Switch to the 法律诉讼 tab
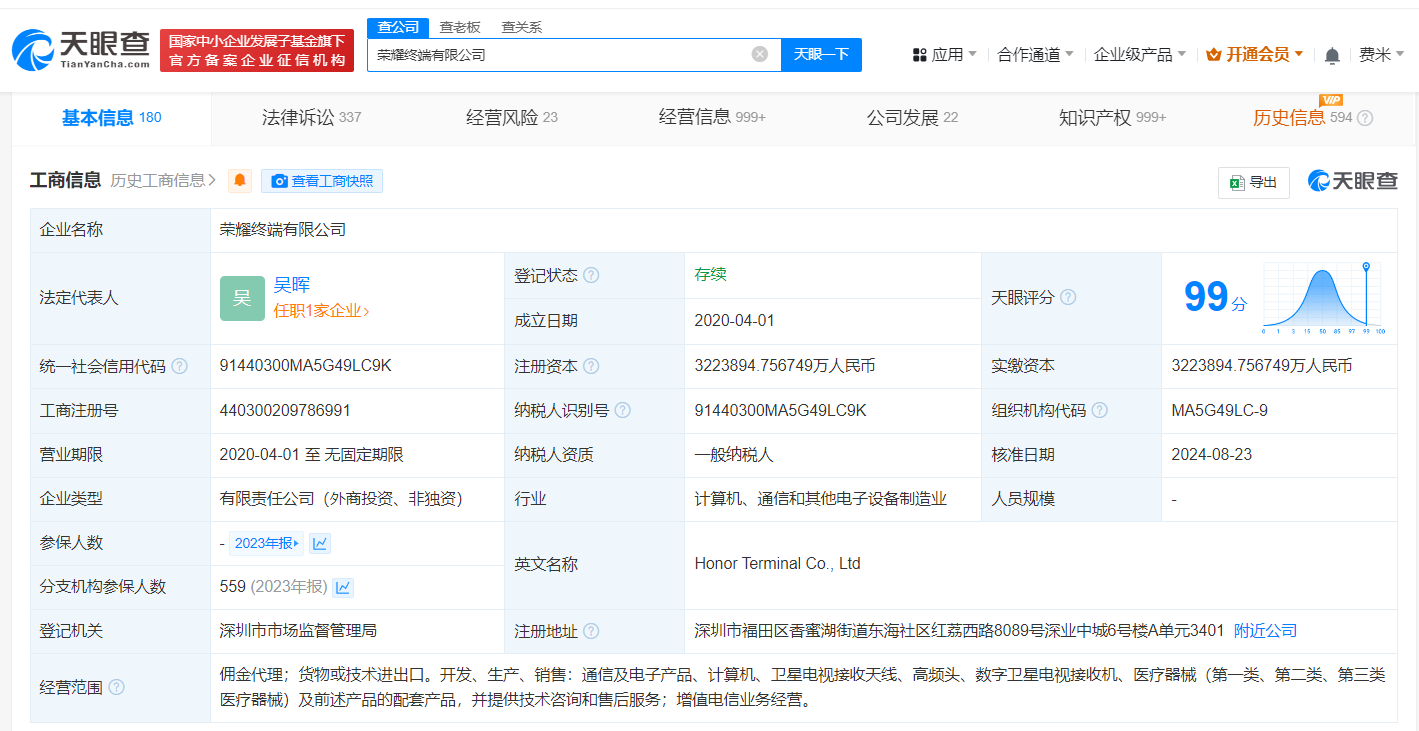Viewport: 1419px width, 731px height. click(x=299, y=117)
